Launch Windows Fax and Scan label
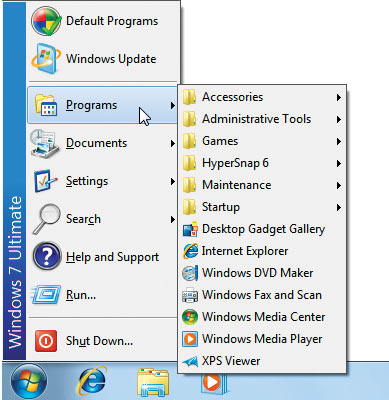This screenshot has height=400, width=389. 262,295
